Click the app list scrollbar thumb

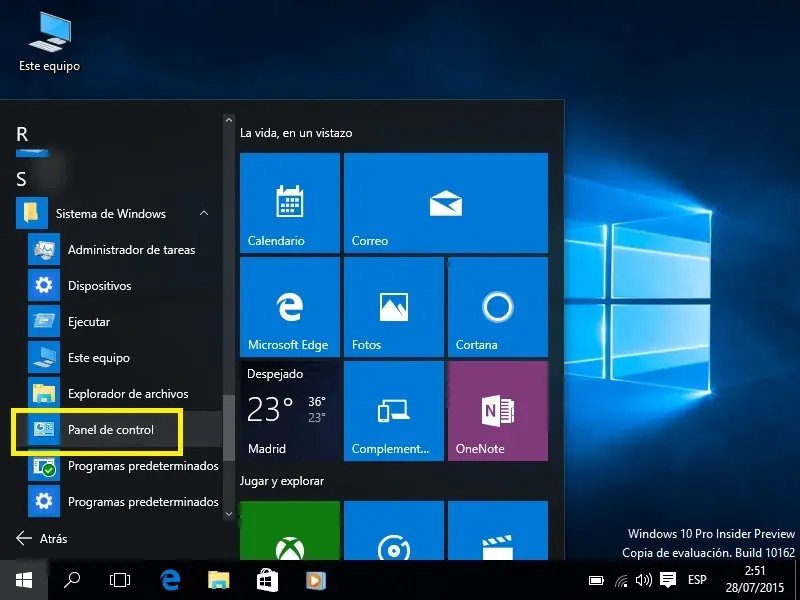point(229,428)
